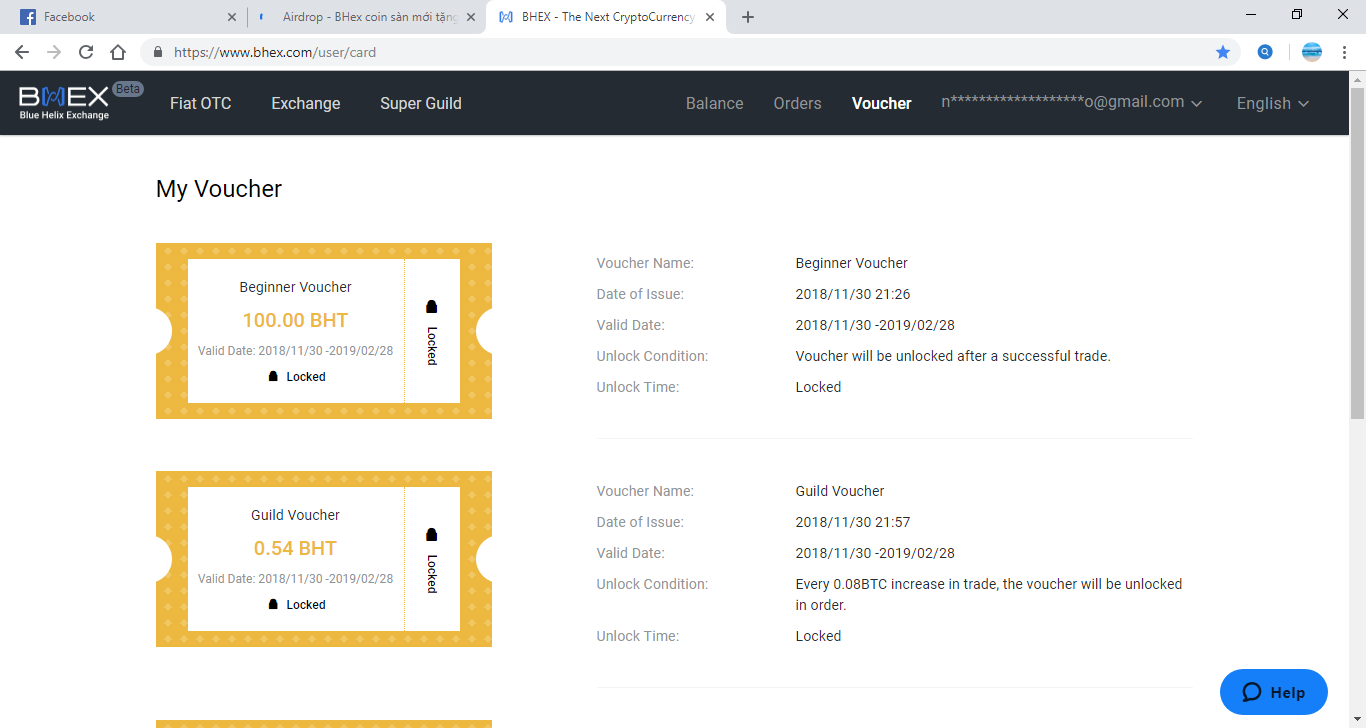This screenshot has width=1366, height=728.
Task: Expand the gmail account dropdown
Action: [x=1072, y=102]
